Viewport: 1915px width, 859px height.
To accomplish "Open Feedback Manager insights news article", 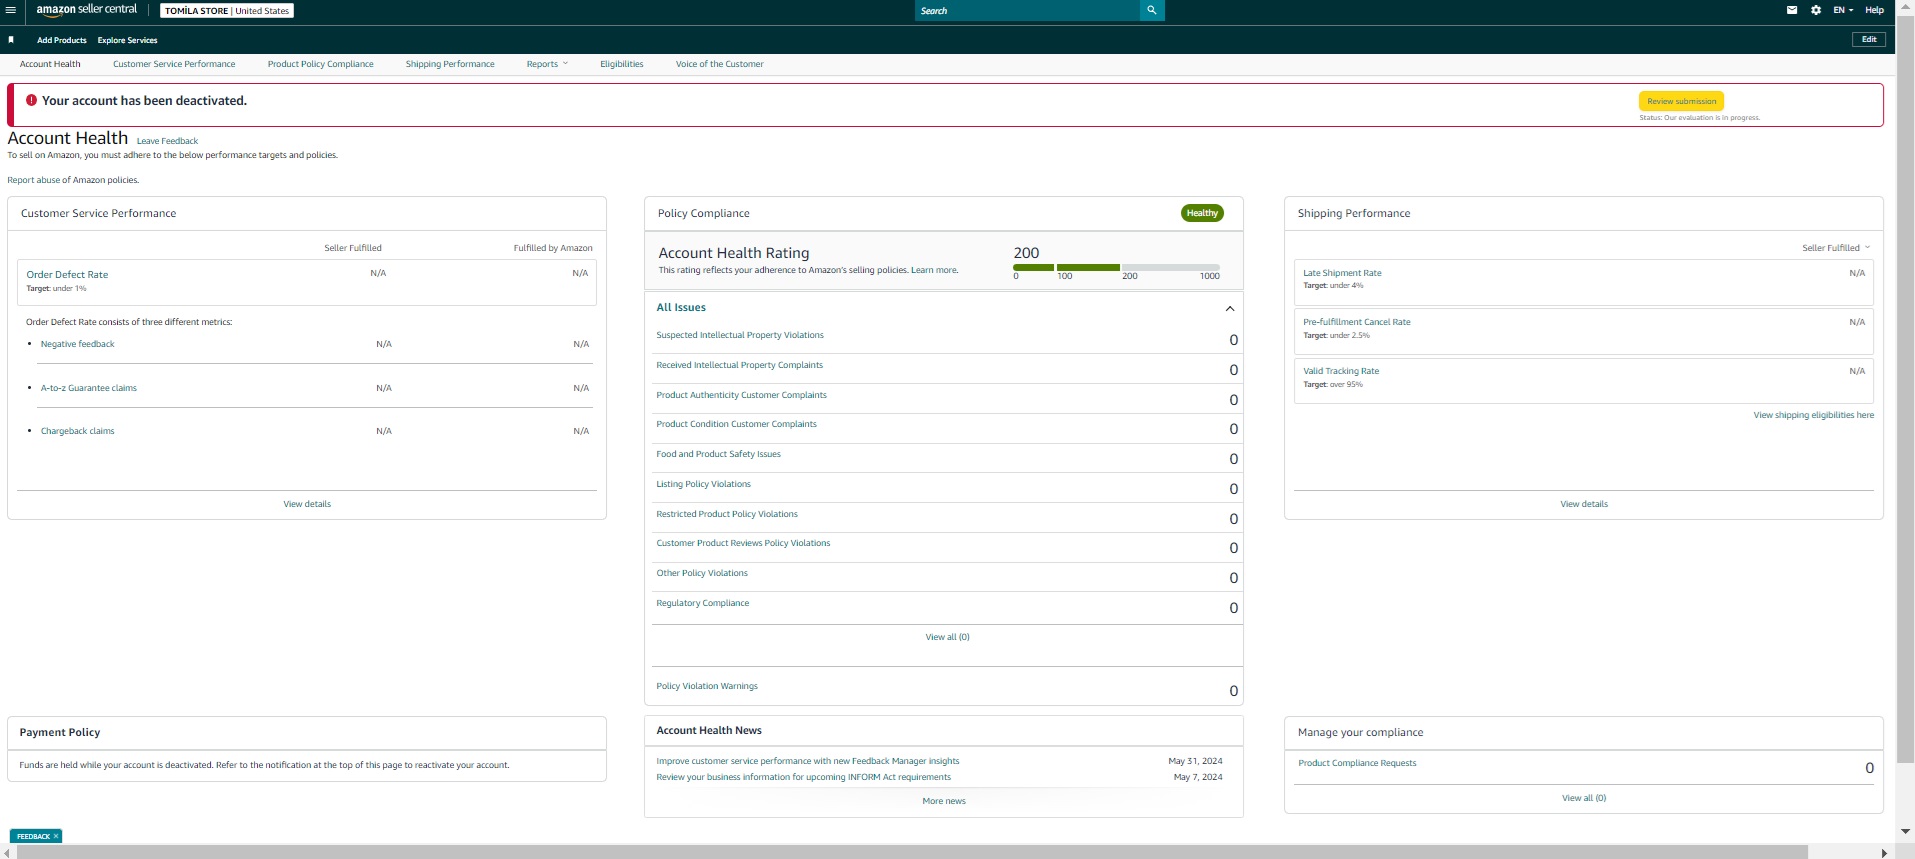I will point(807,761).
